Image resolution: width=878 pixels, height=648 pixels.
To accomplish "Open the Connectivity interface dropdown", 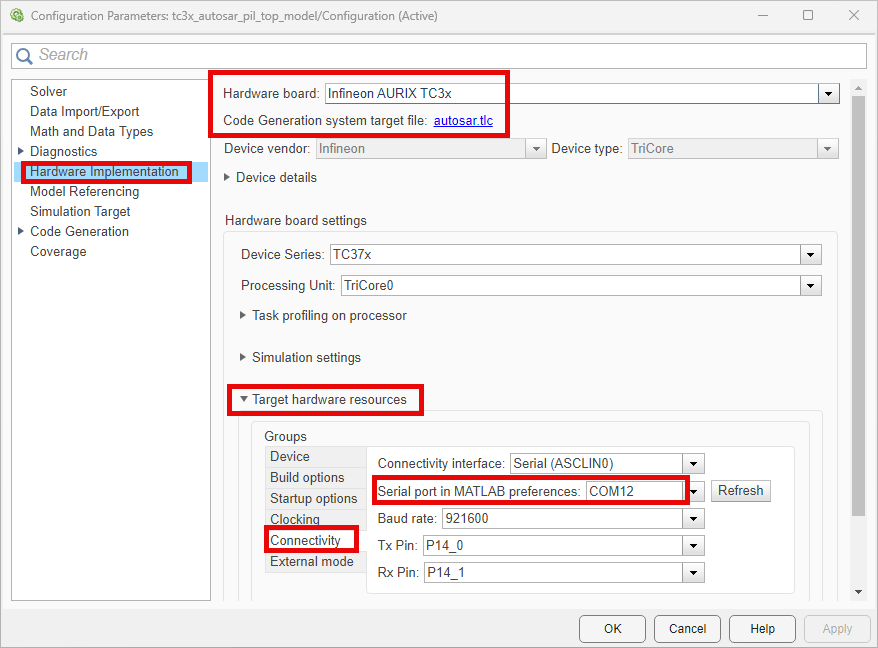I will tap(693, 464).
